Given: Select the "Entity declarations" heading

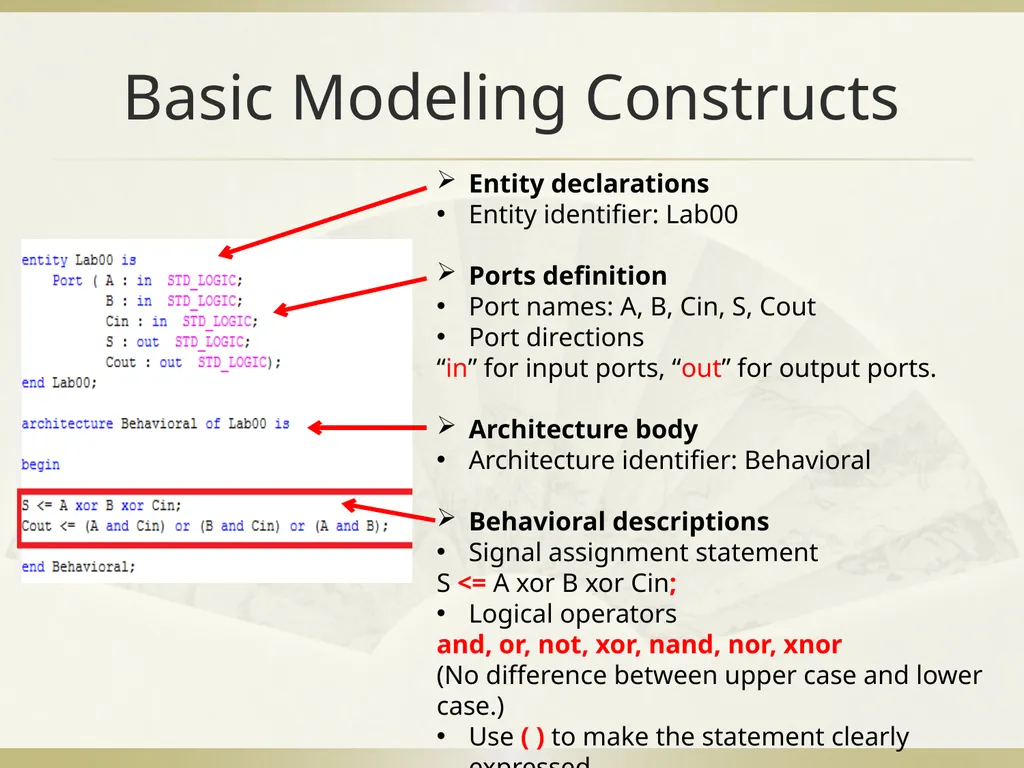Looking at the screenshot, I should pyautogui.click(x=588, y=184).
